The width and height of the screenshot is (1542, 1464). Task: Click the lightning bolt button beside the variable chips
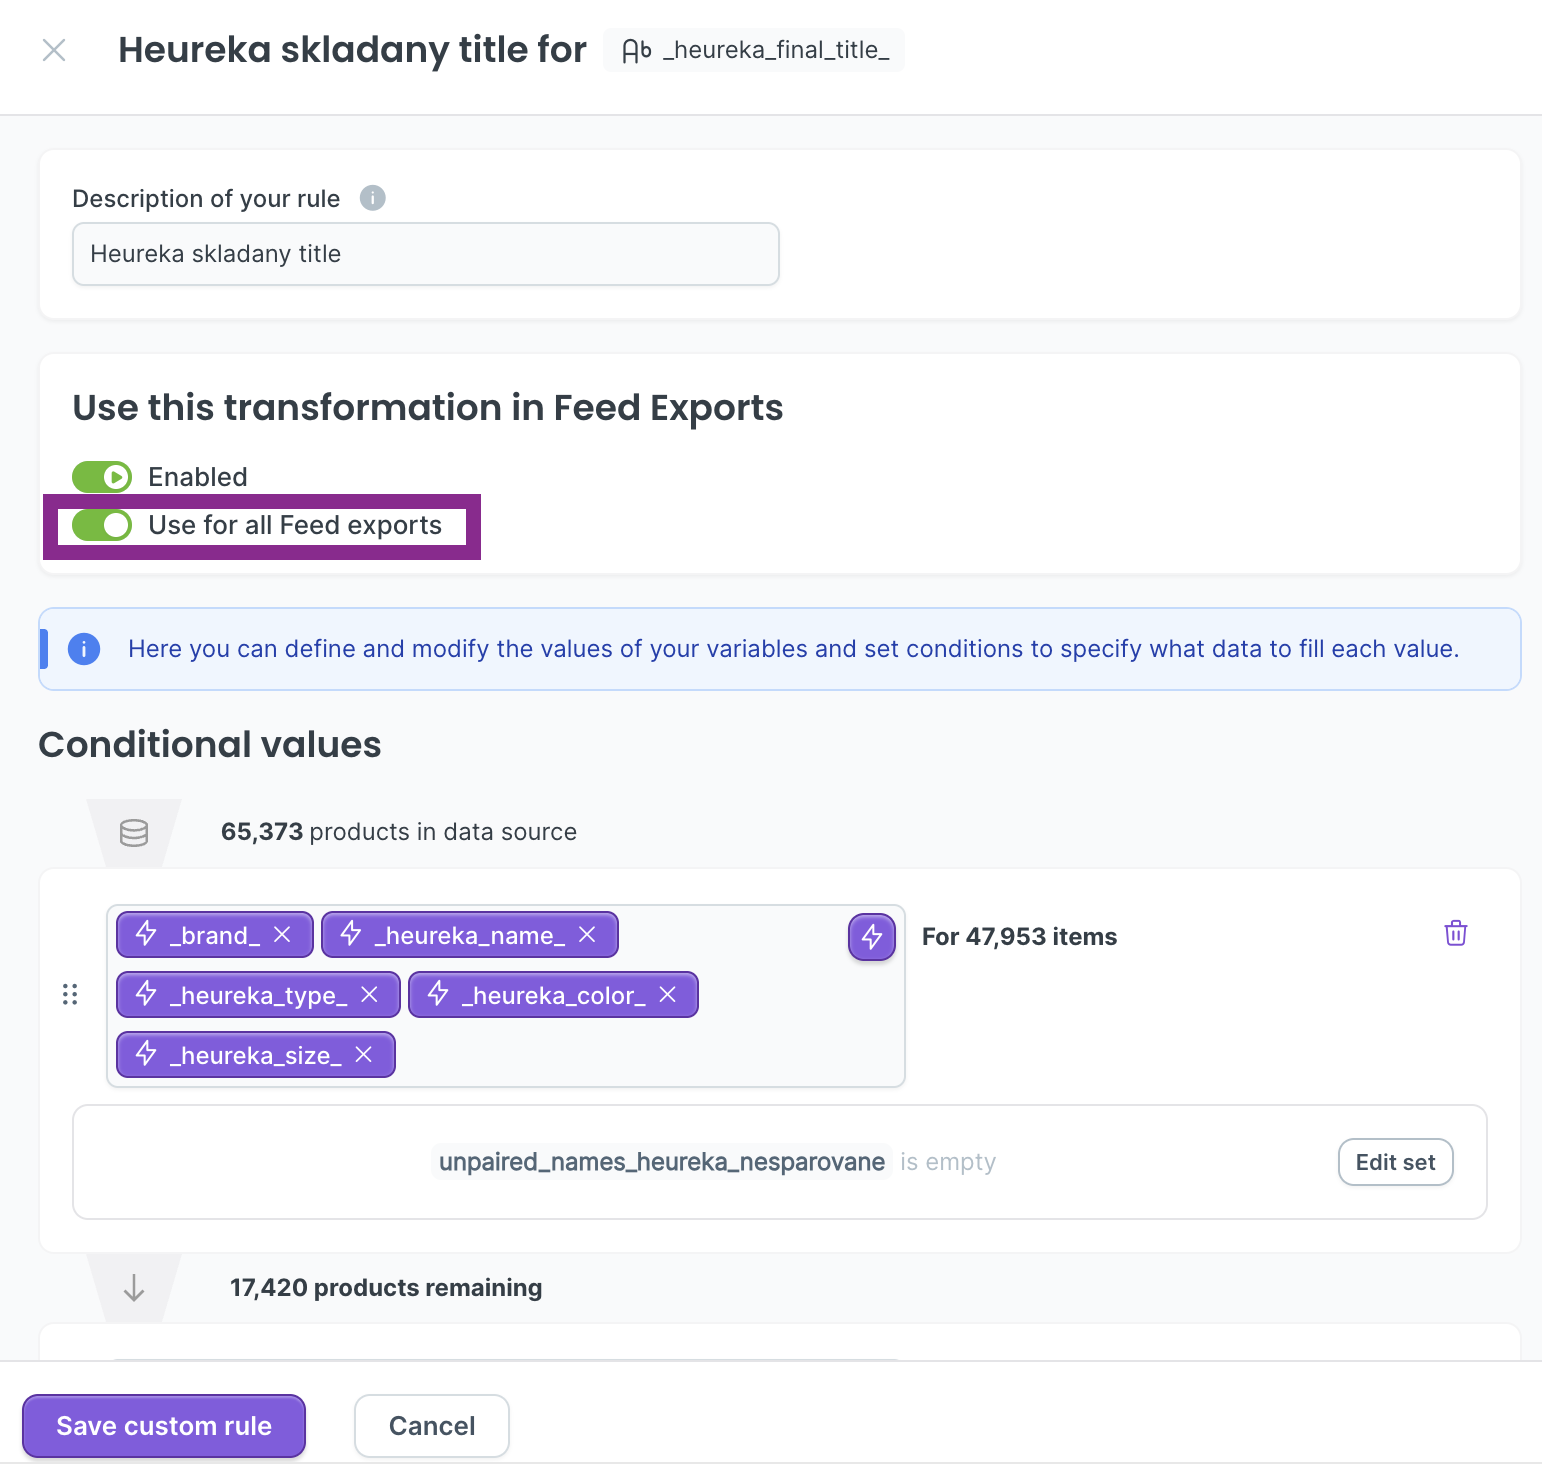pos(870,937)
